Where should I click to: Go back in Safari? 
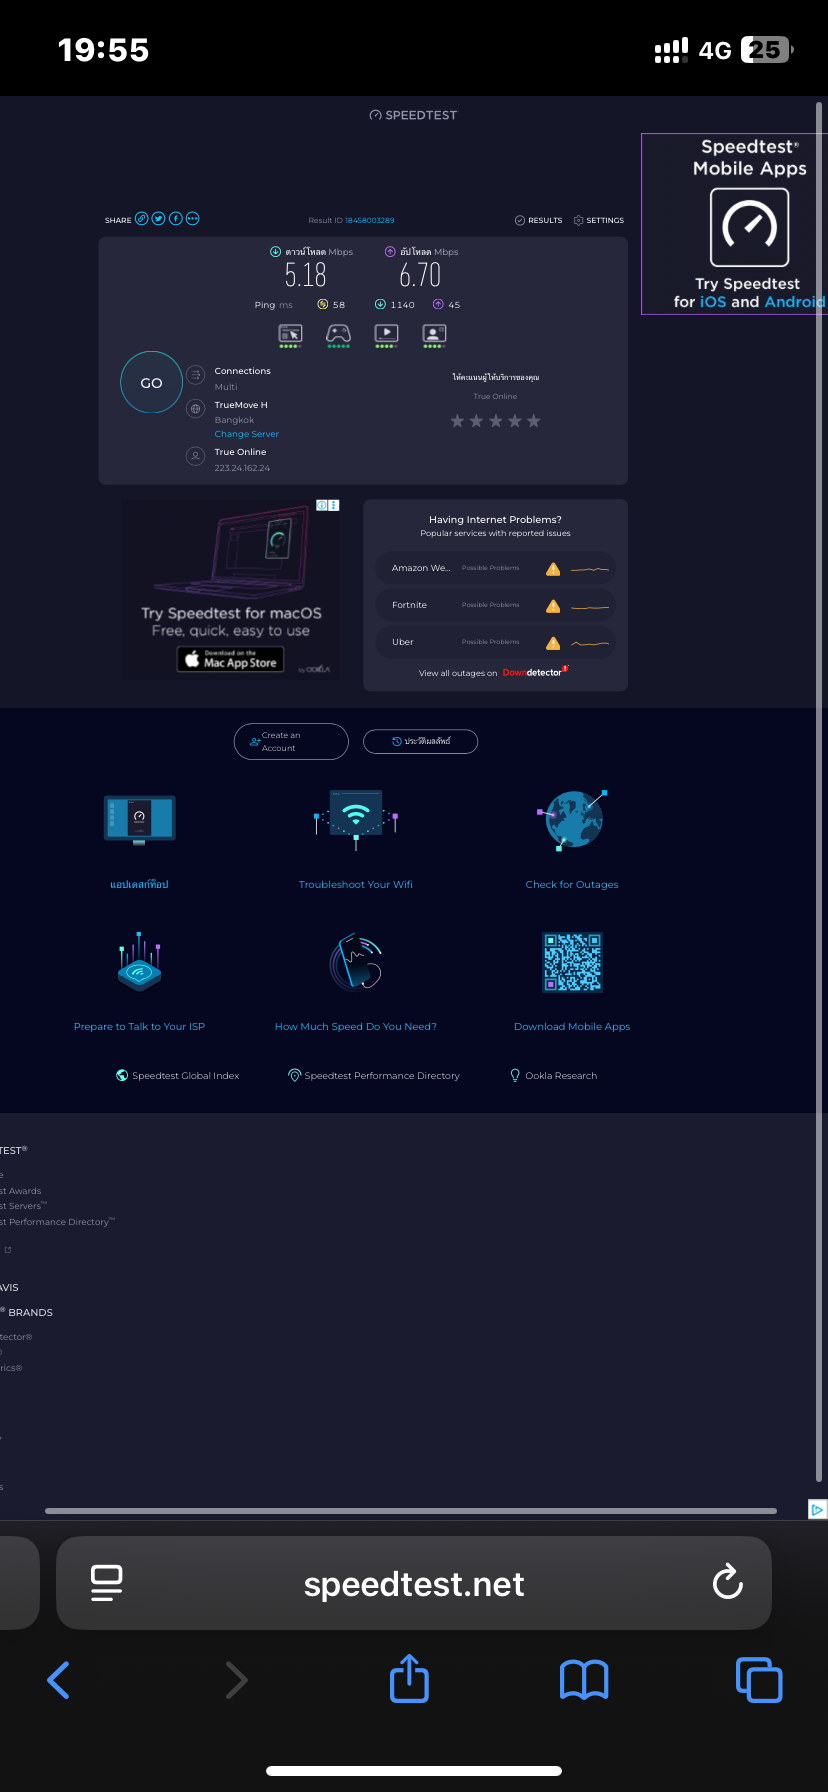tap(59, 1680)
